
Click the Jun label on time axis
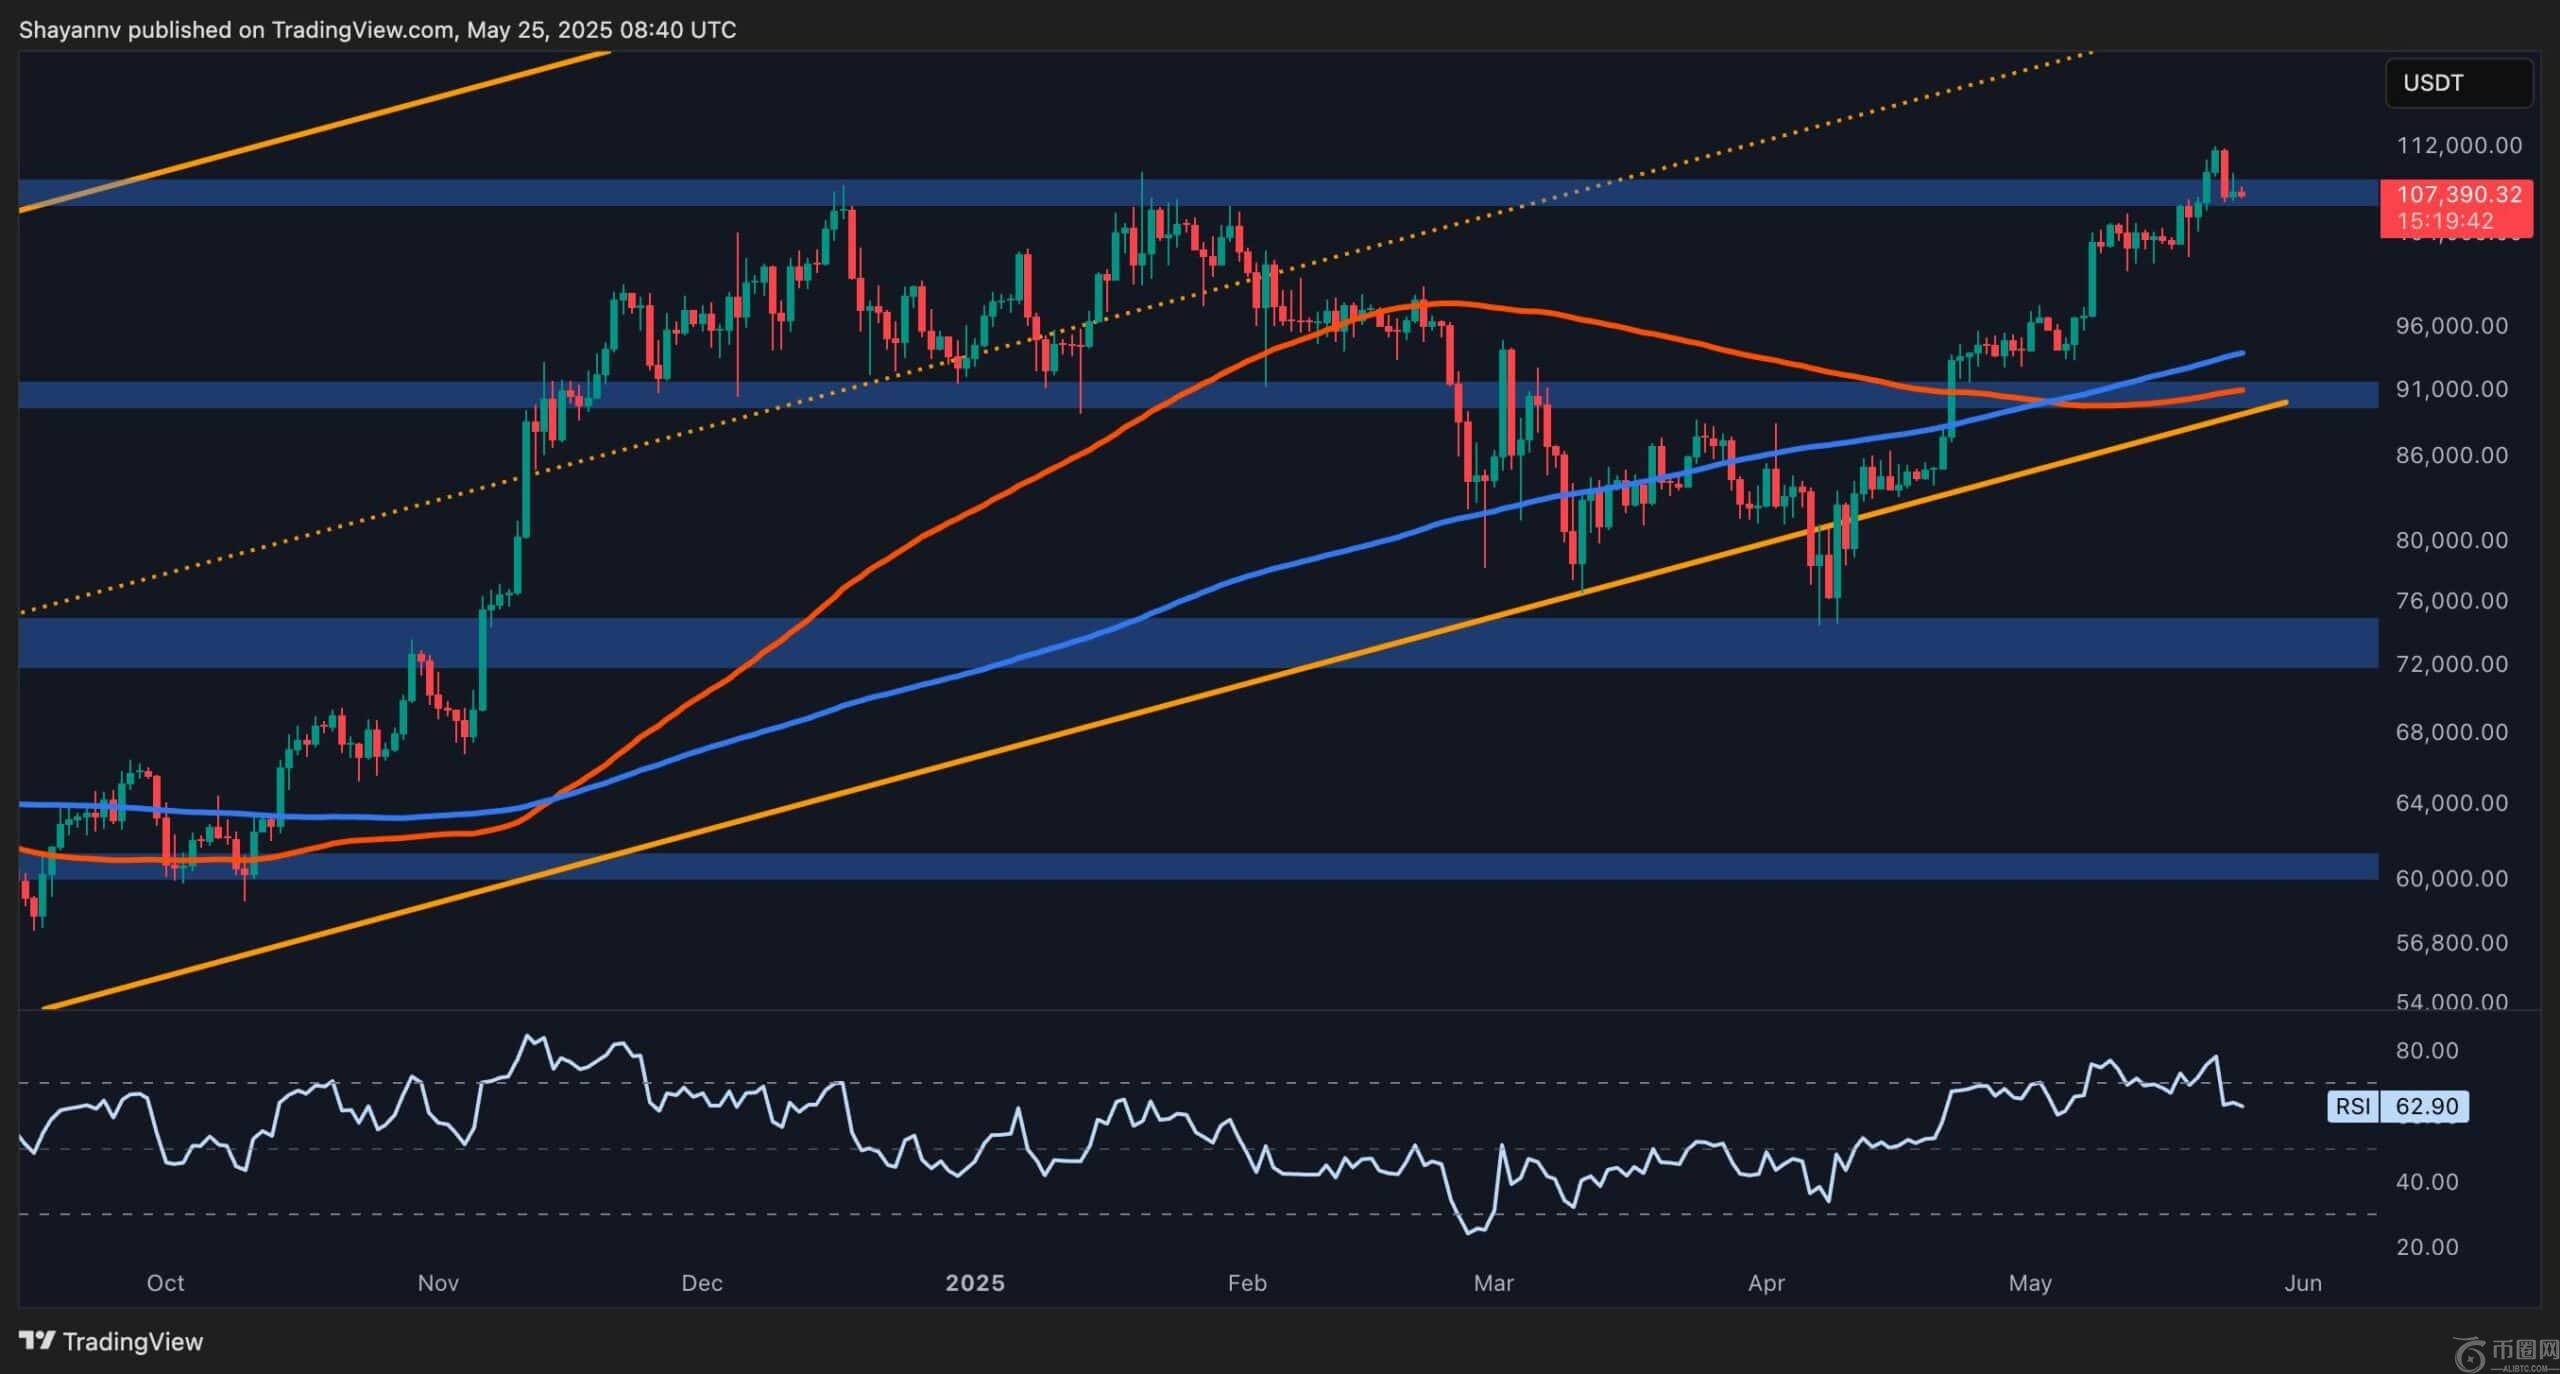(2303, 1283)
